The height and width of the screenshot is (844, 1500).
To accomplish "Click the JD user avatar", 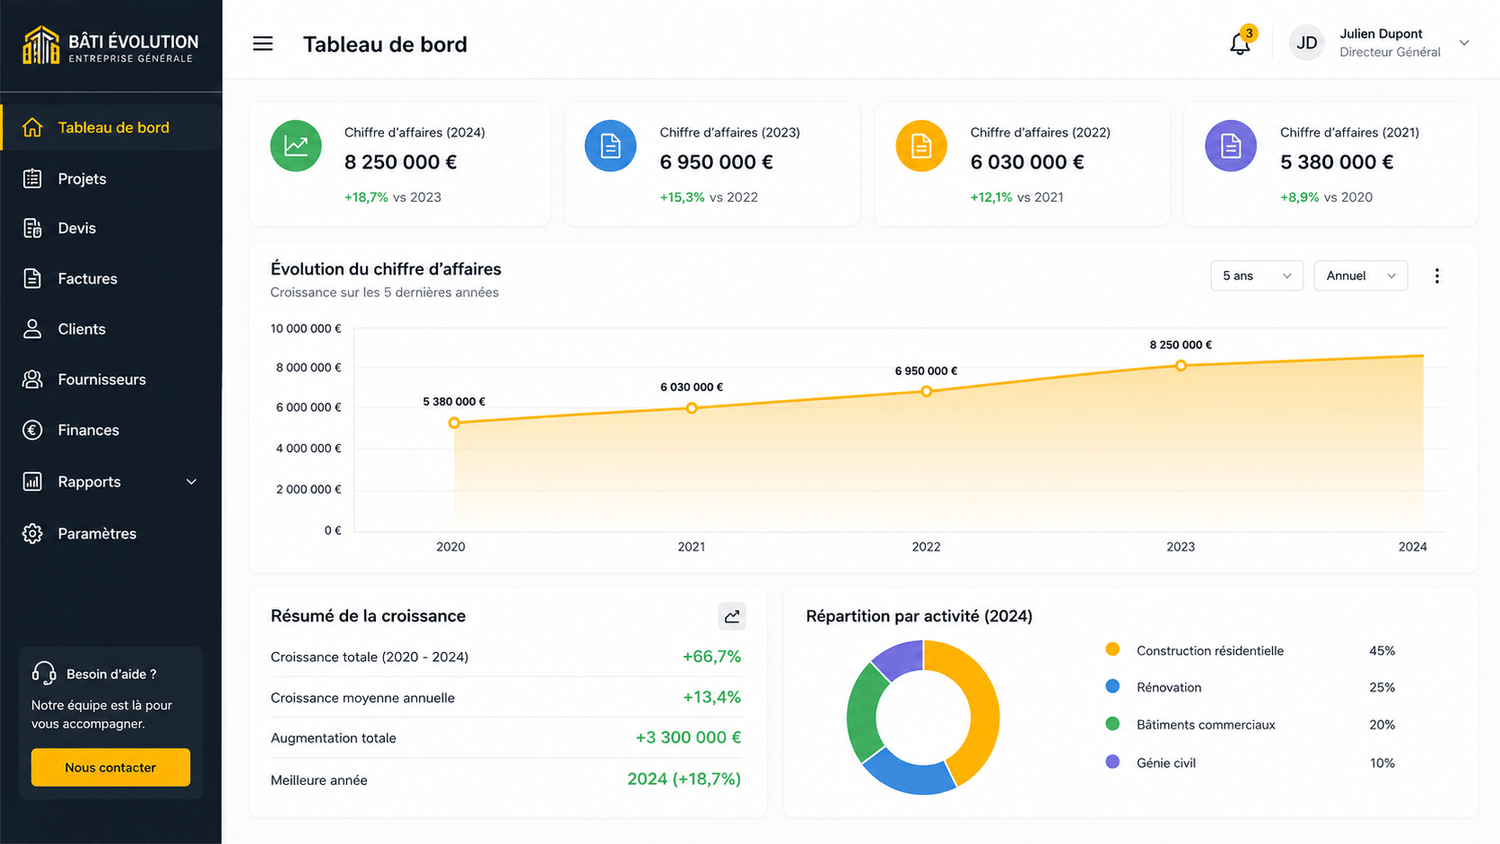I will [1306, 43].
